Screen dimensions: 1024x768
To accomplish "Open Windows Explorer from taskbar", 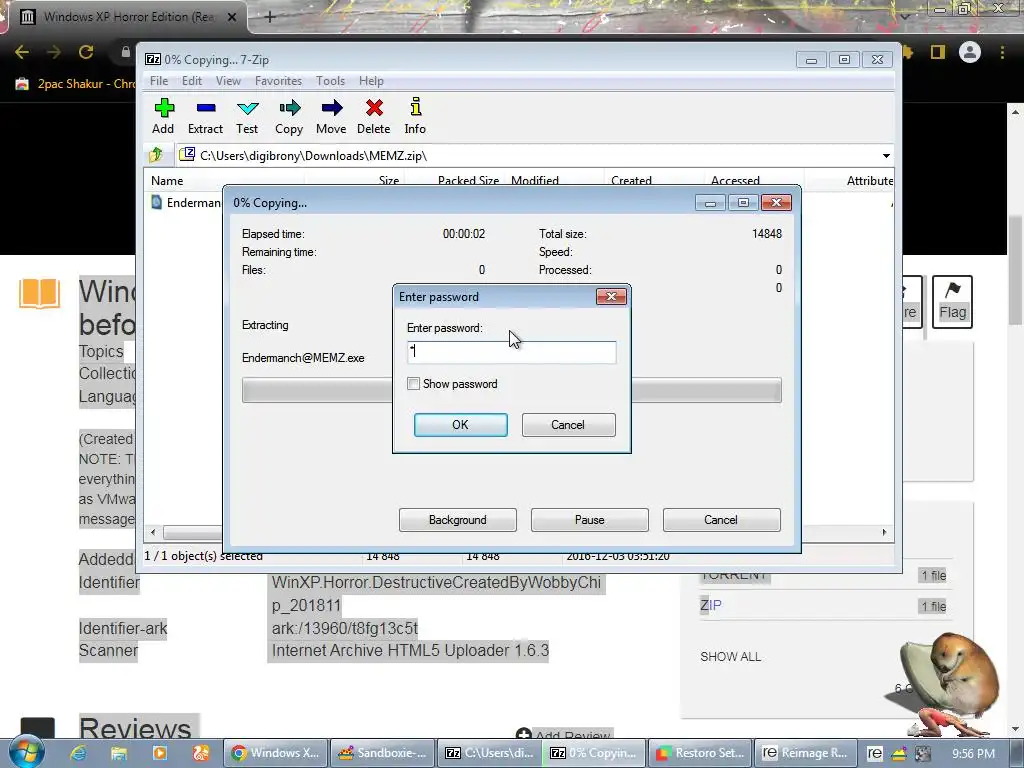I will [119, 753].
